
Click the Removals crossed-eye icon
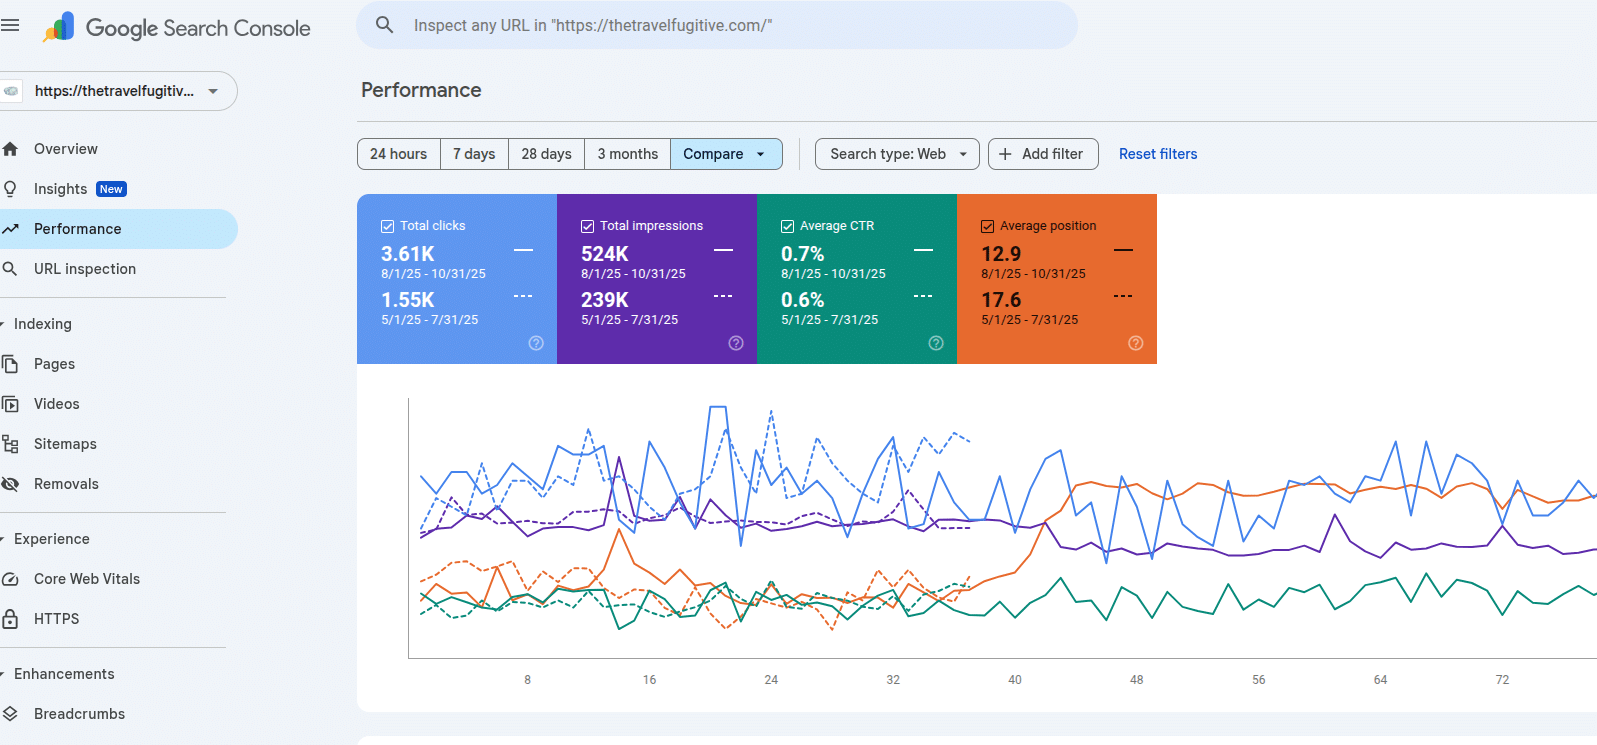tap(10, 484)
